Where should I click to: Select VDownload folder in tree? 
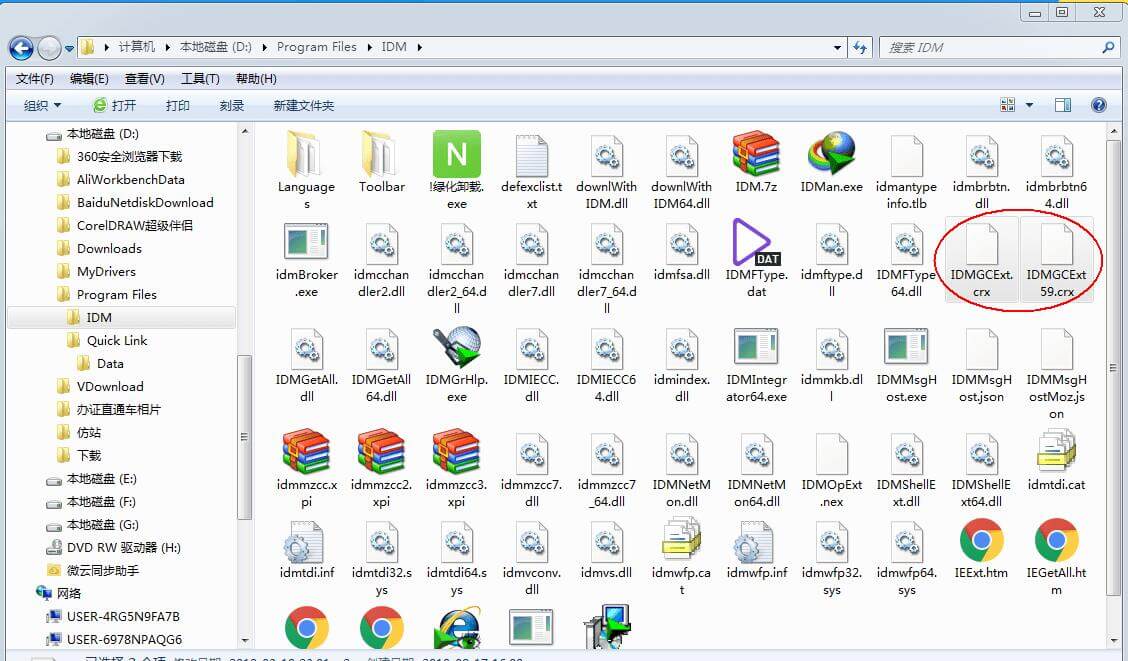[110, 386]
